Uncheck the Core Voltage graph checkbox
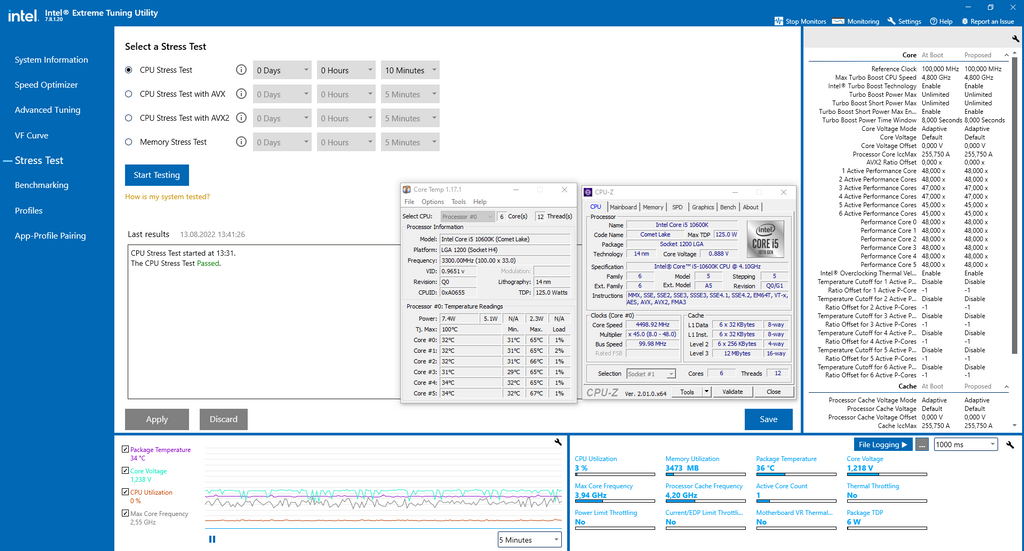 (x=125, y=471)
